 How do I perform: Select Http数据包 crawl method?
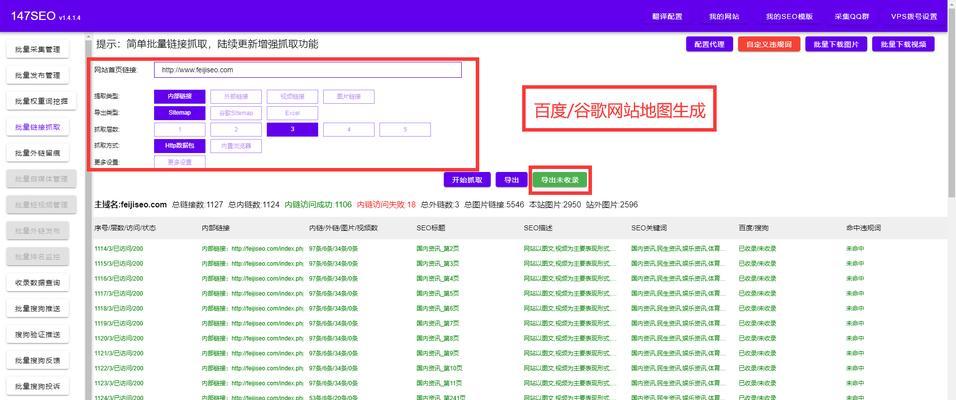coord(180,146)
